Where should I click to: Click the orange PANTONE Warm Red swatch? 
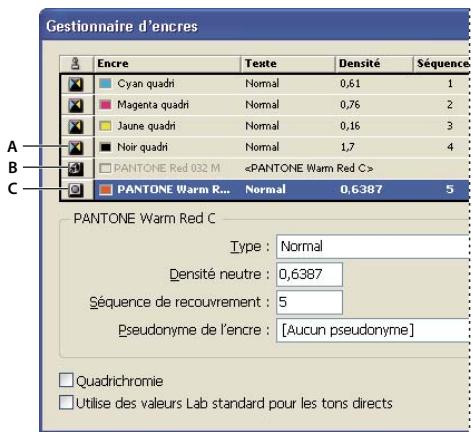105,189
